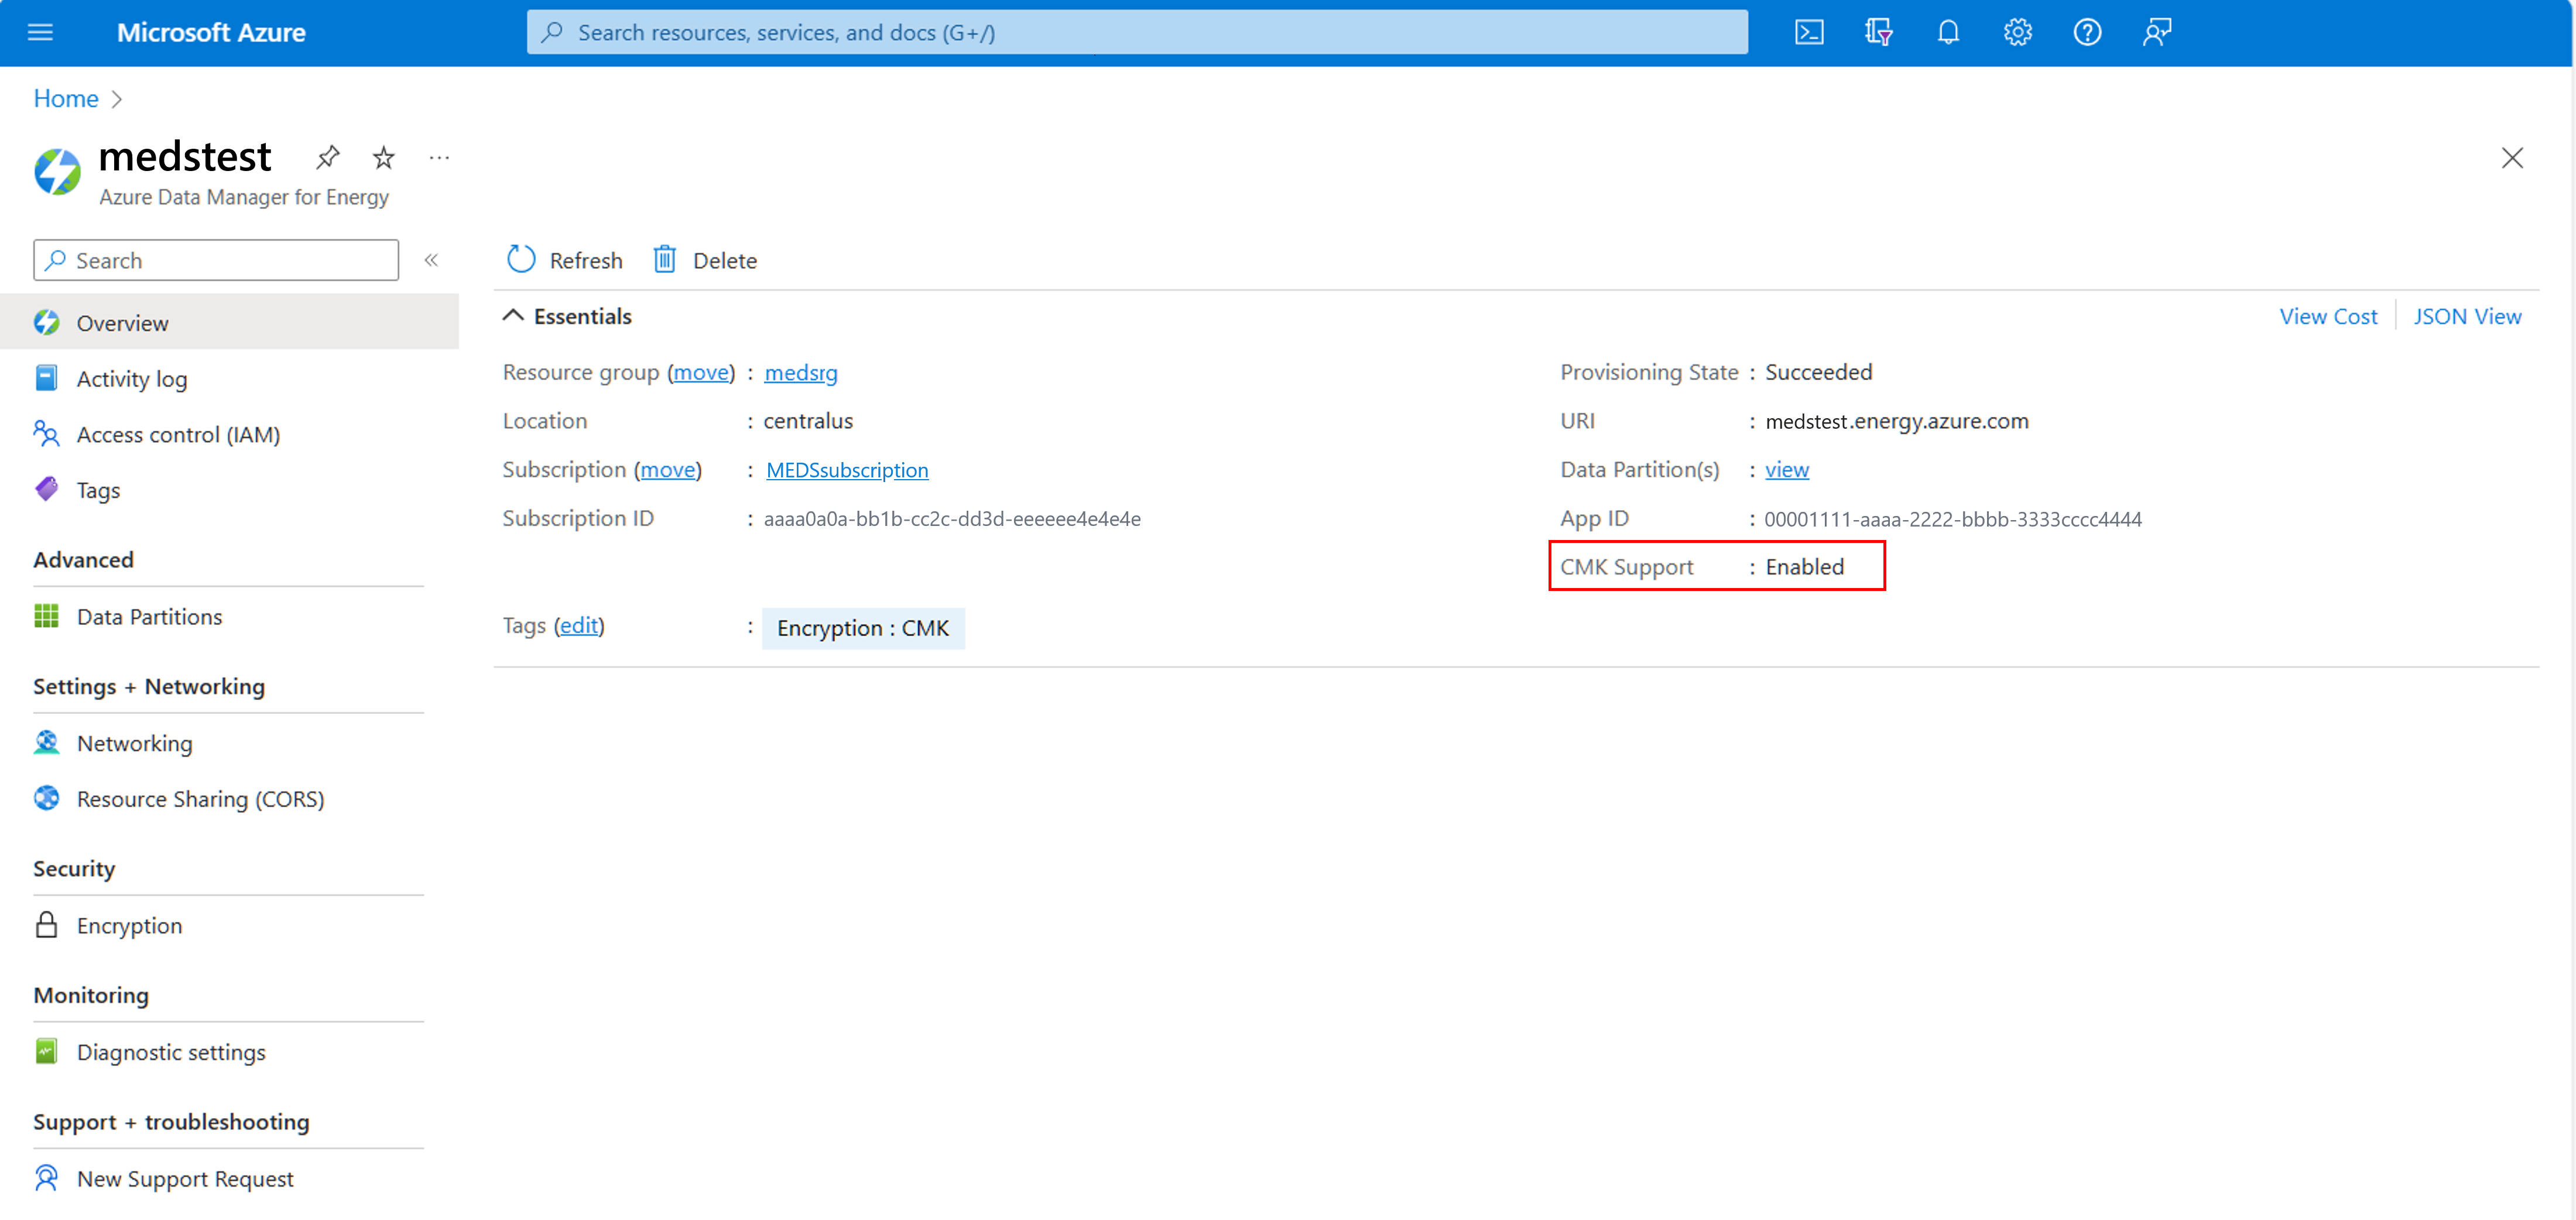
Task: Open the help pane question mark icon
Action: 2087,31
